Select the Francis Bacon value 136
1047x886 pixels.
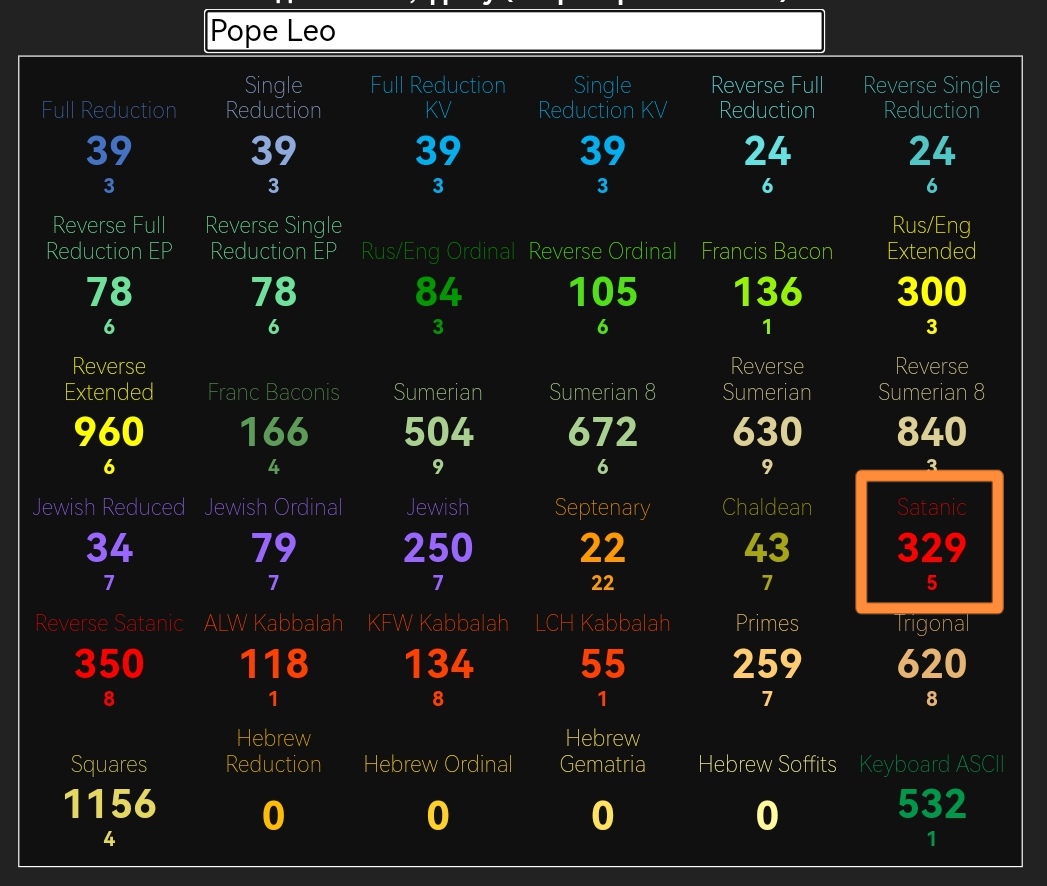click(x=767, y=292)
